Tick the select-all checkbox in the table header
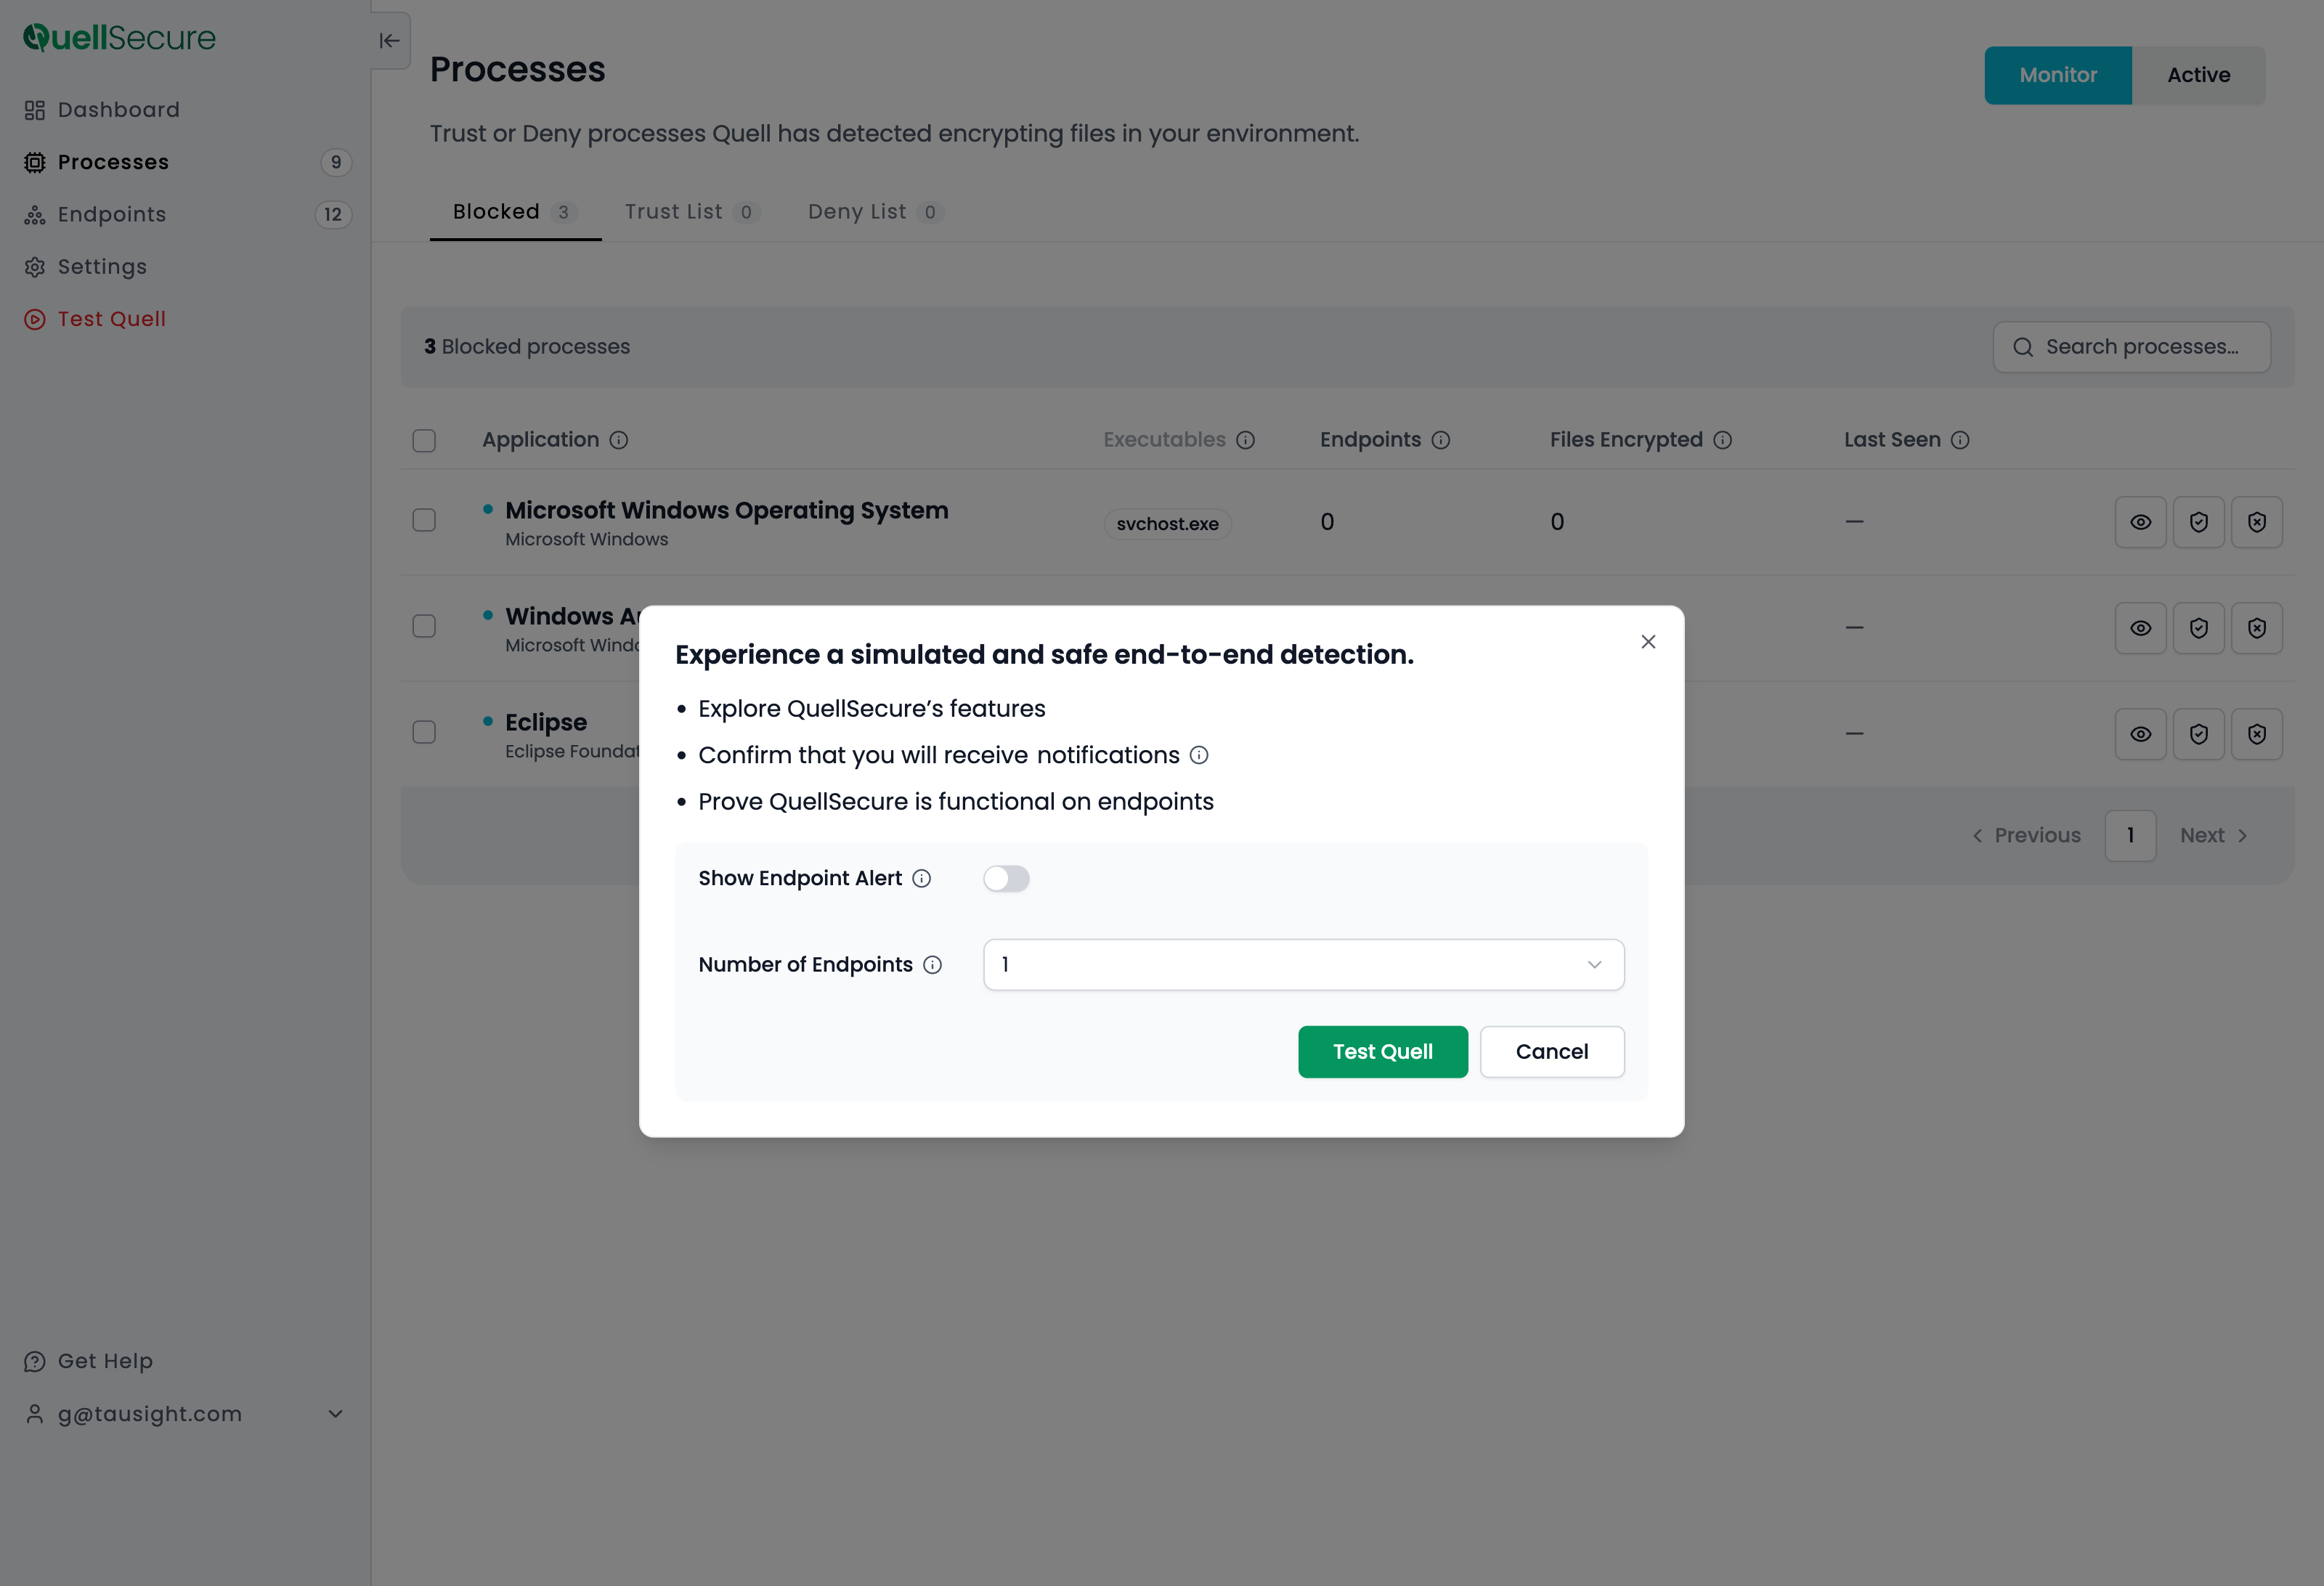 [x=424, y=440]
